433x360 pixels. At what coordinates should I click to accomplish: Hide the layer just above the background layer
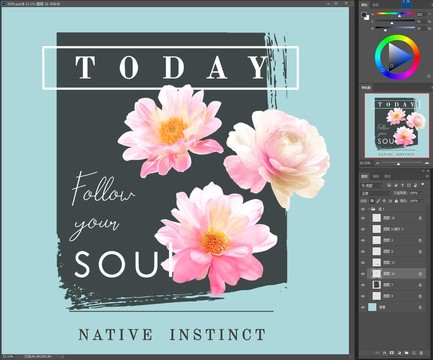click(x=363, y=296)
